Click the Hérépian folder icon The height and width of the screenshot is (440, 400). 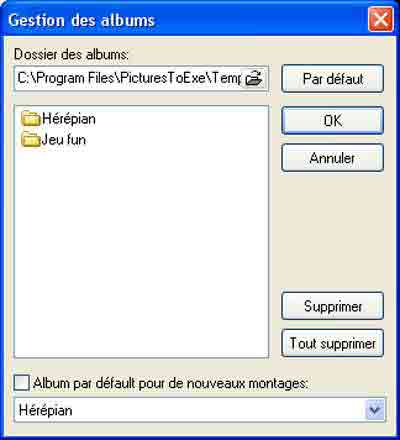click(31, 119)
